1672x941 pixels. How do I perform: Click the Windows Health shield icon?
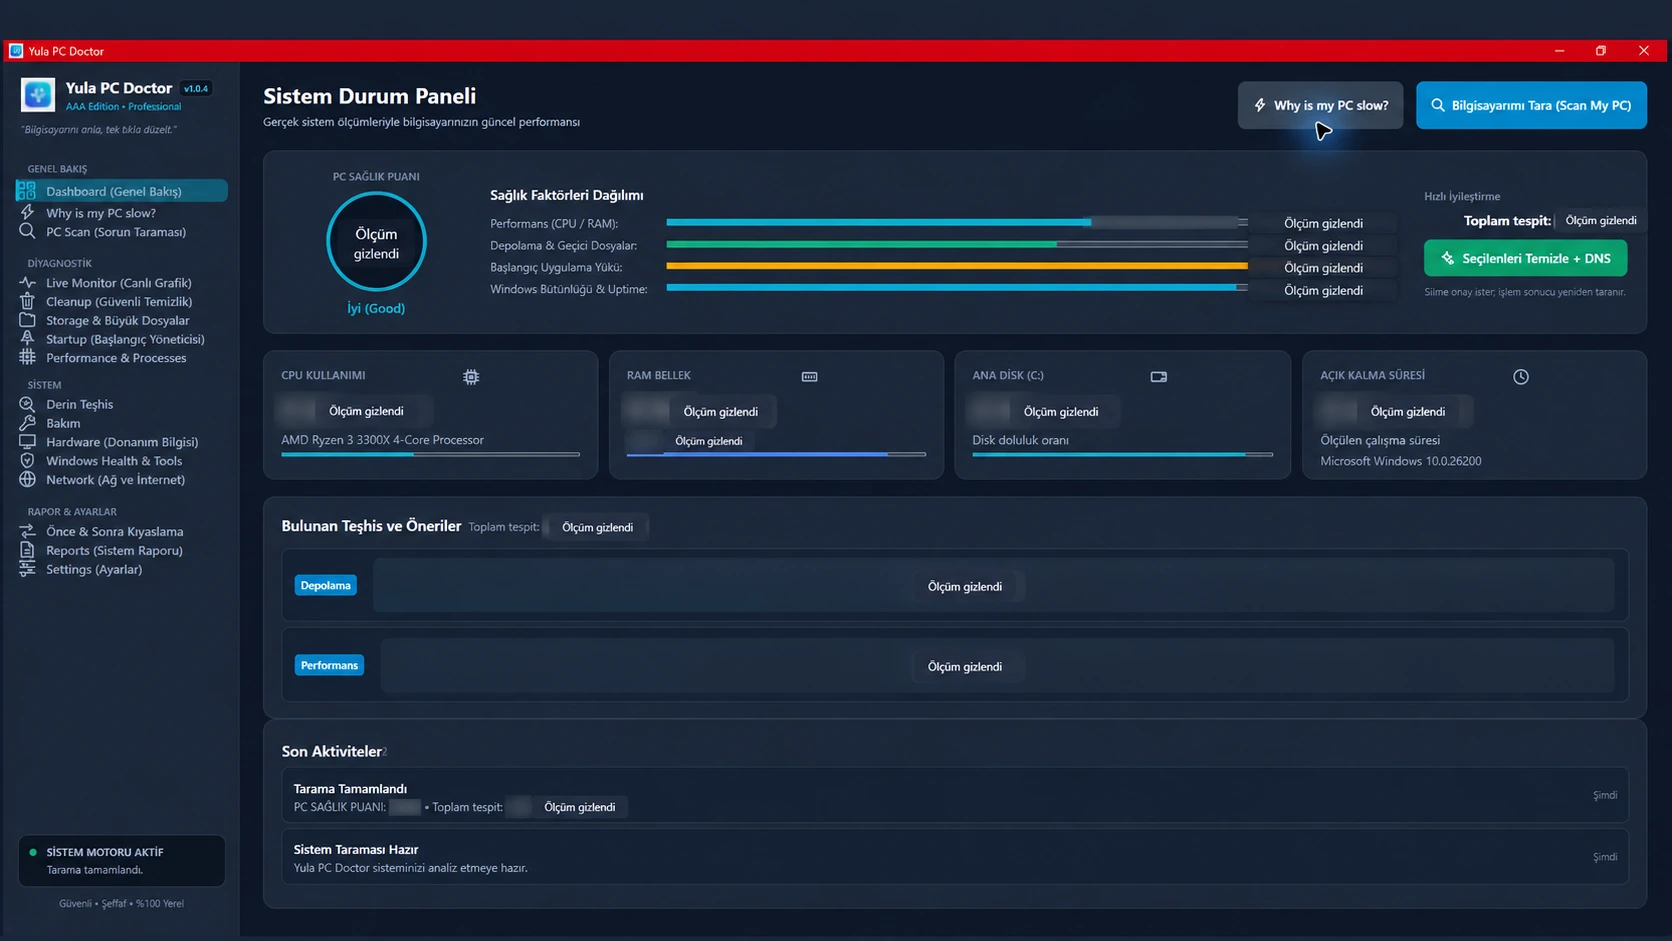27,460
